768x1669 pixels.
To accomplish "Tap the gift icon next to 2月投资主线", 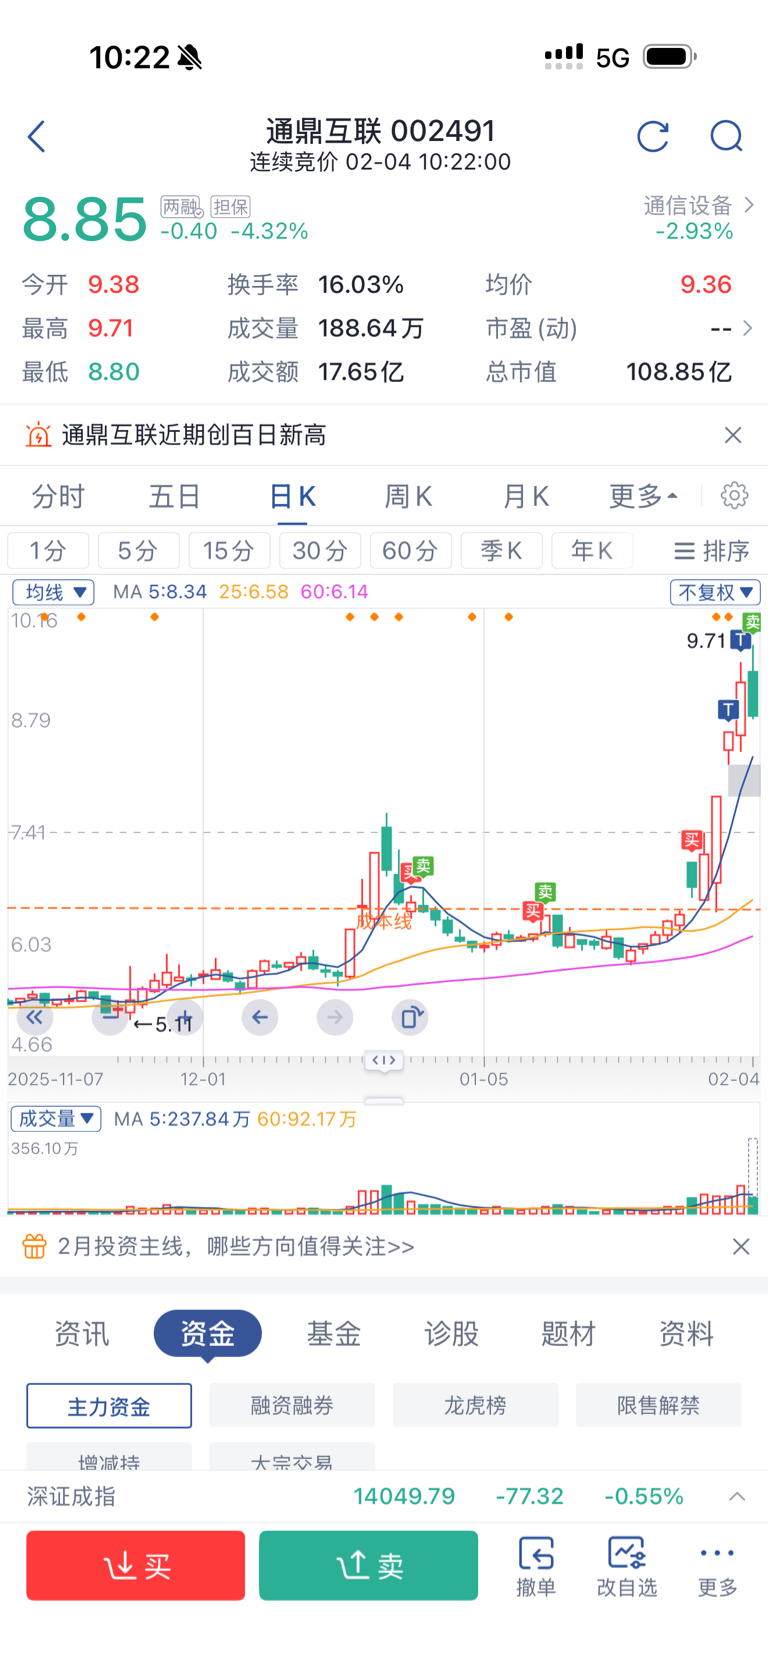I will (x=35, y=1246).
